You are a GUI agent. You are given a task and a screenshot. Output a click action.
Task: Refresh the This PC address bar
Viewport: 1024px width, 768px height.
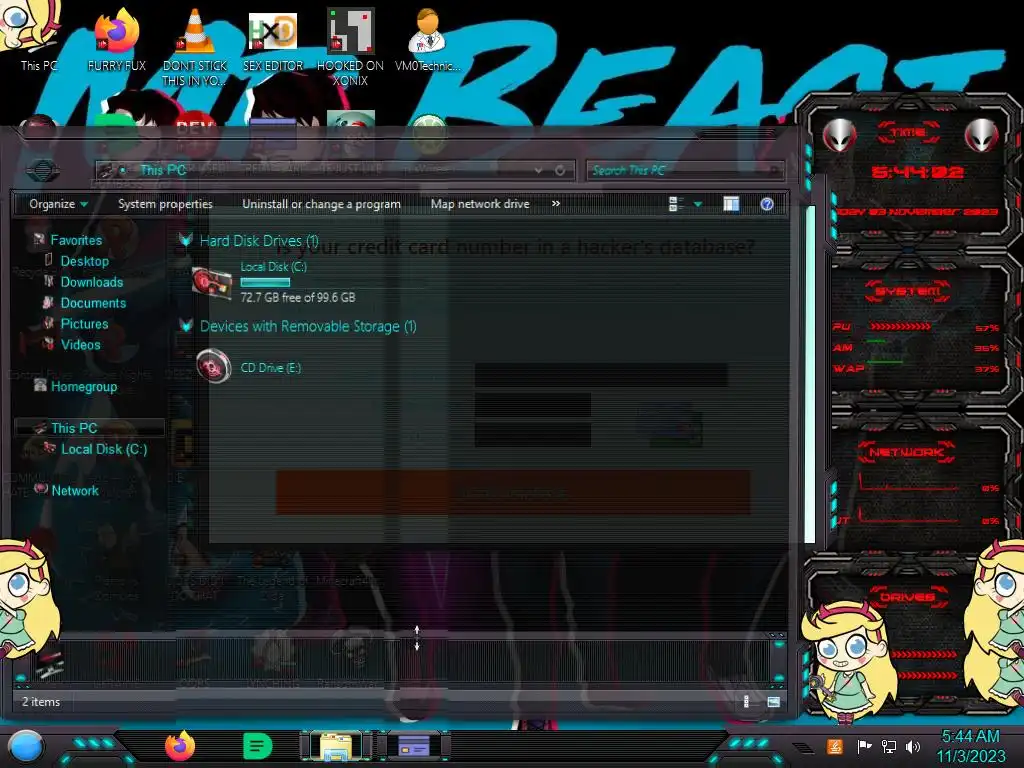(560, 170)
